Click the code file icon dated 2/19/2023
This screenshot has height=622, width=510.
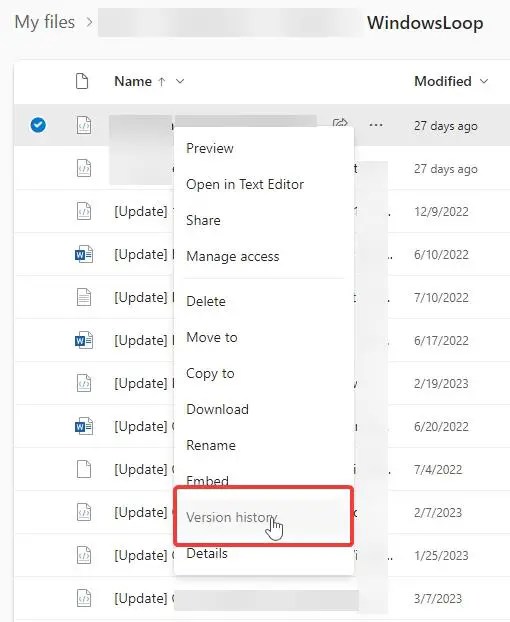(x=84, y=383)
